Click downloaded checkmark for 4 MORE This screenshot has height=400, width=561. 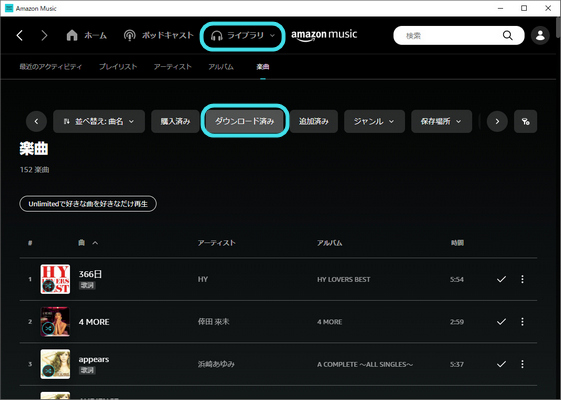pos(501,322)
